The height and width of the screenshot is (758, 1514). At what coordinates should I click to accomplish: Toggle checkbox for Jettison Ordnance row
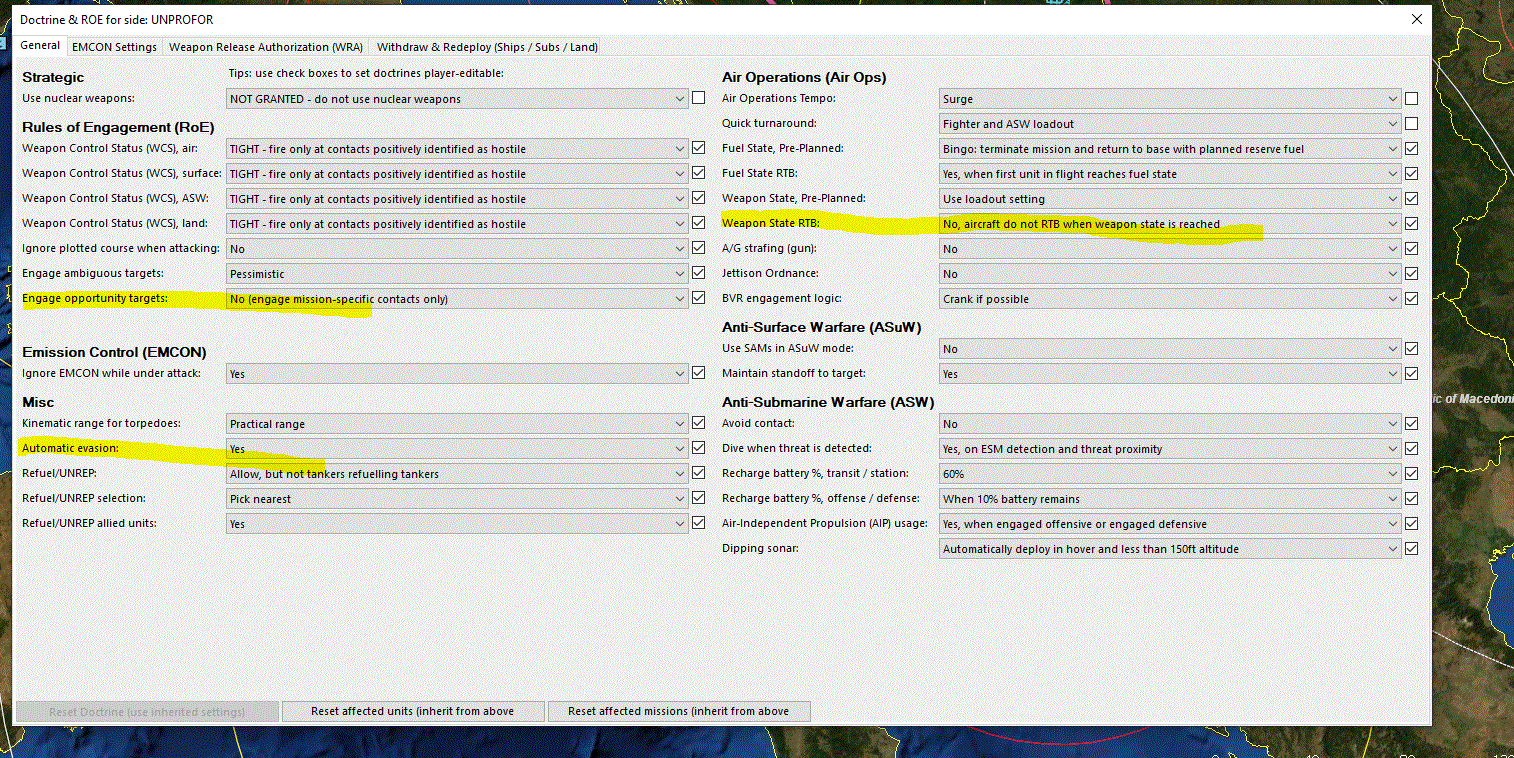(x=1411, y=273)
